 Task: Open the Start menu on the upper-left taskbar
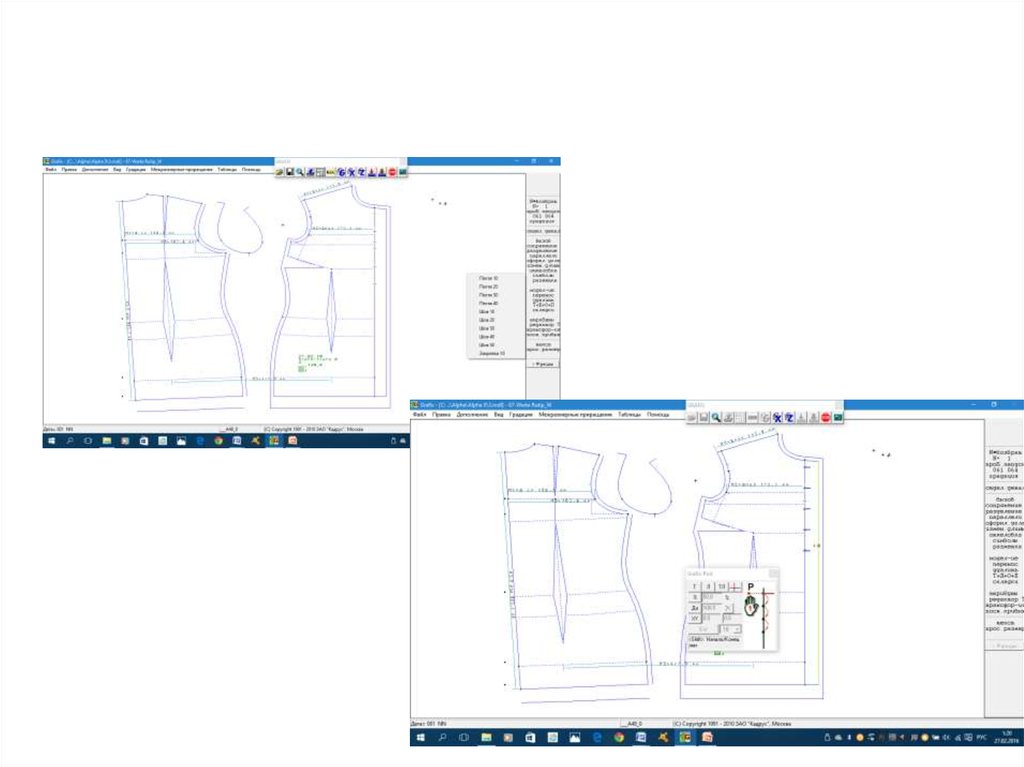click(x=51, y=441)
